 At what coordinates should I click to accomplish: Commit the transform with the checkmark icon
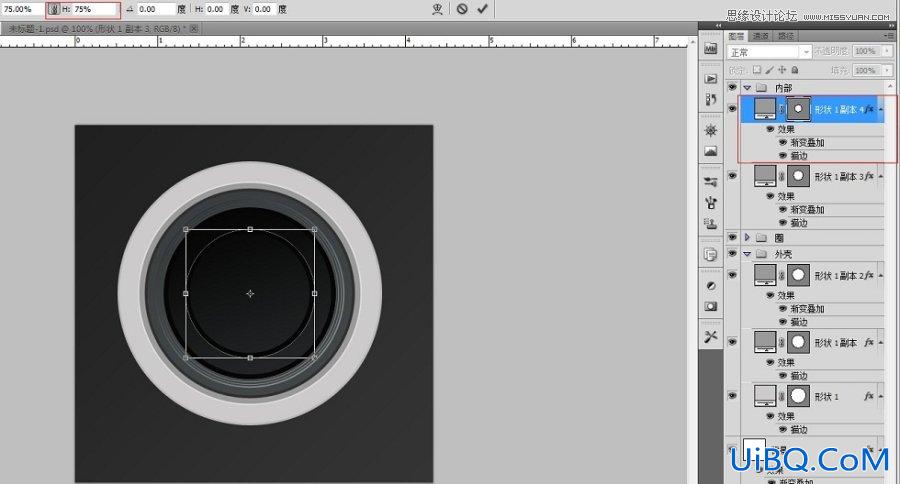(x=482, y=9)
